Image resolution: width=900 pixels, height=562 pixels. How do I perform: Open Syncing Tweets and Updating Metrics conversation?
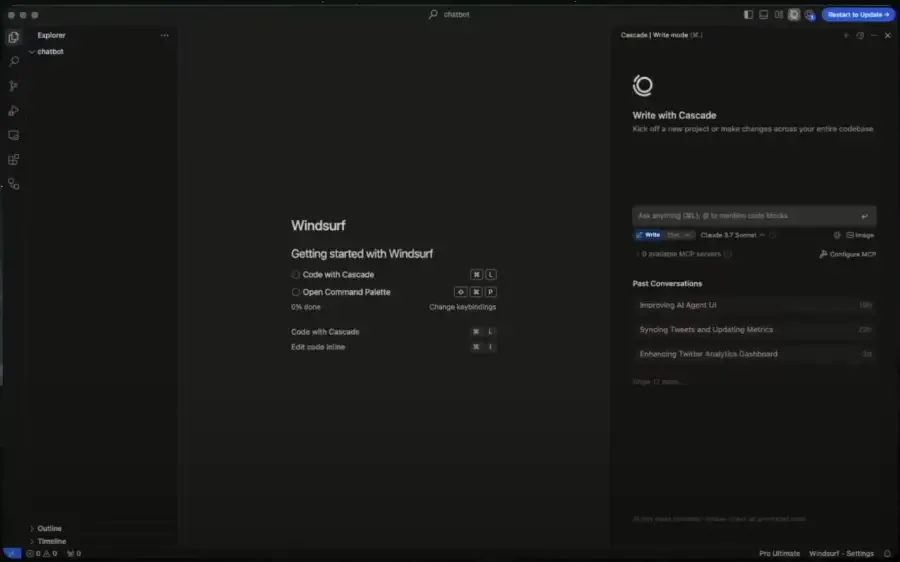point(755,330)
